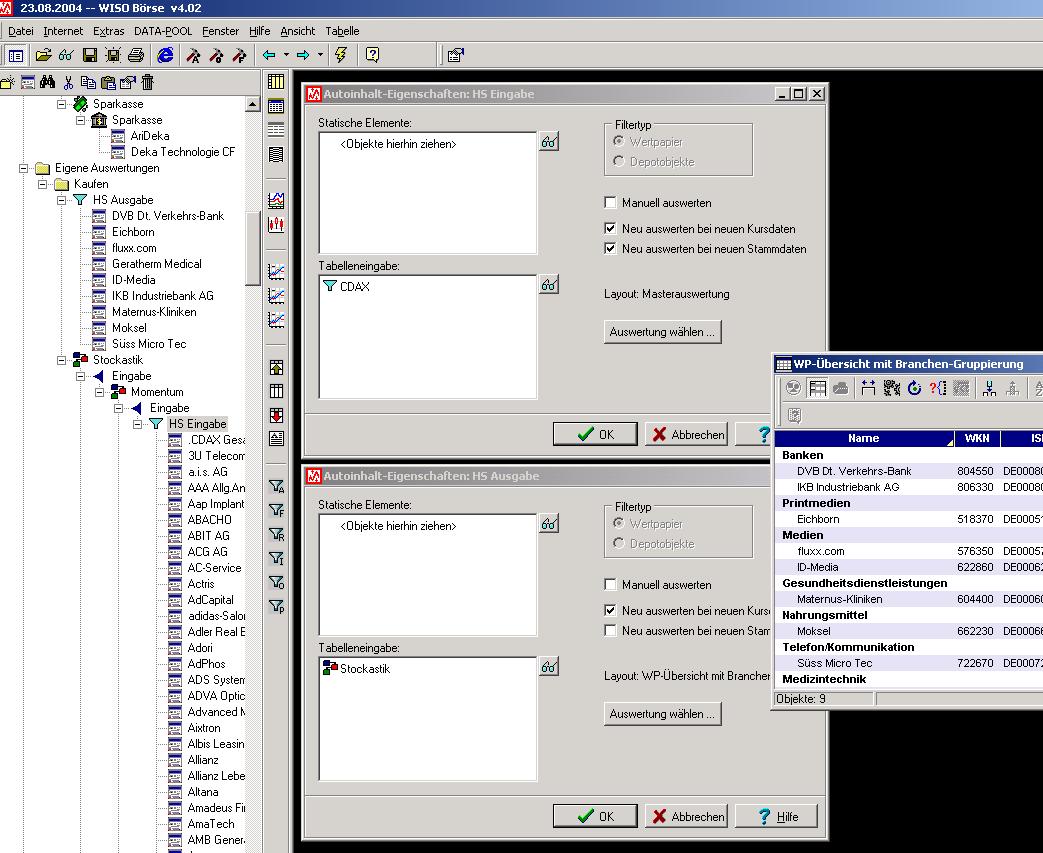The width and height of the screenshot is (1043, 853).
Task: Open dropdown arrow next to back arrow
Action: coord(286,55)
